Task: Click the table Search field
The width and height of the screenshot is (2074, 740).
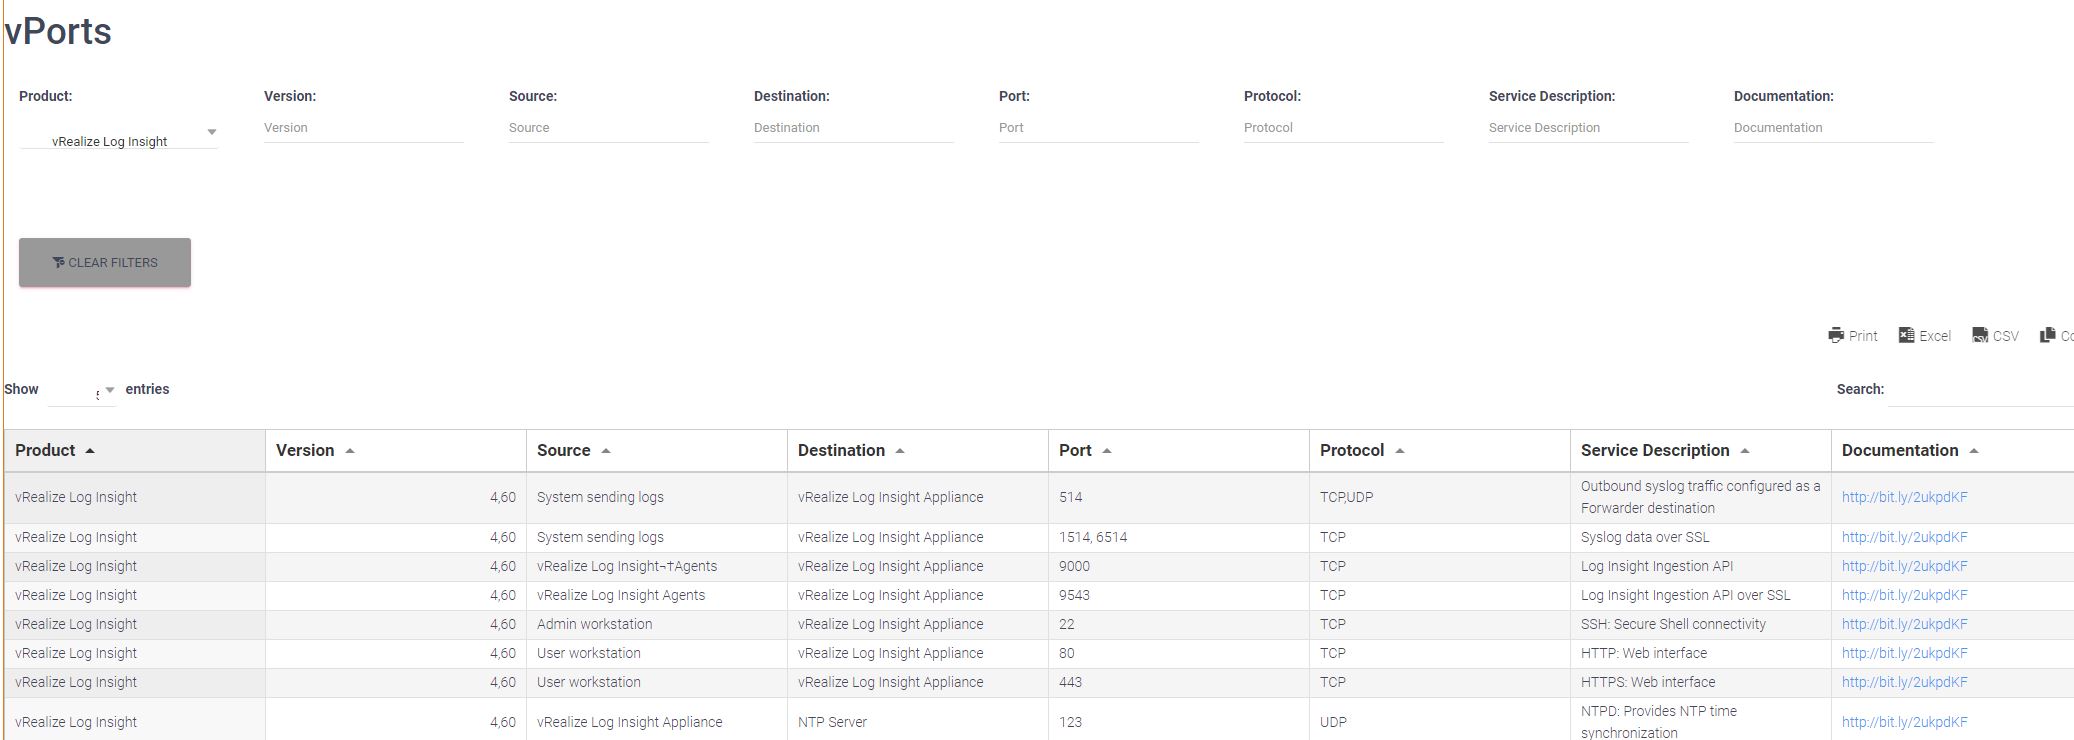Action: coord(1980,390)
